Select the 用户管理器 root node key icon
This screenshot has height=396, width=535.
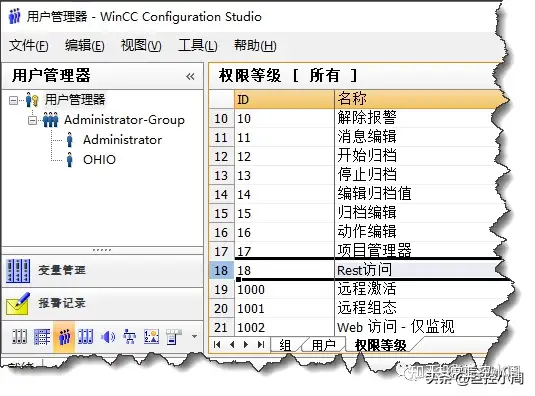[x=32, y=100]
